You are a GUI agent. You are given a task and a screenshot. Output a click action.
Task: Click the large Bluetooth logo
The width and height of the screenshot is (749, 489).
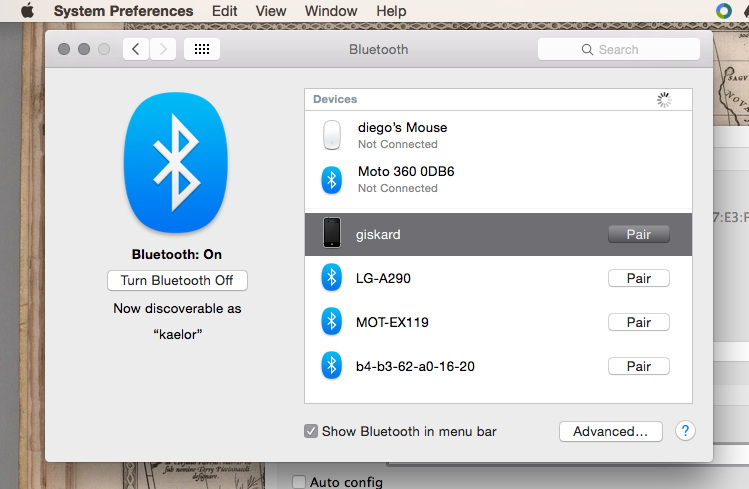(176, 162)
